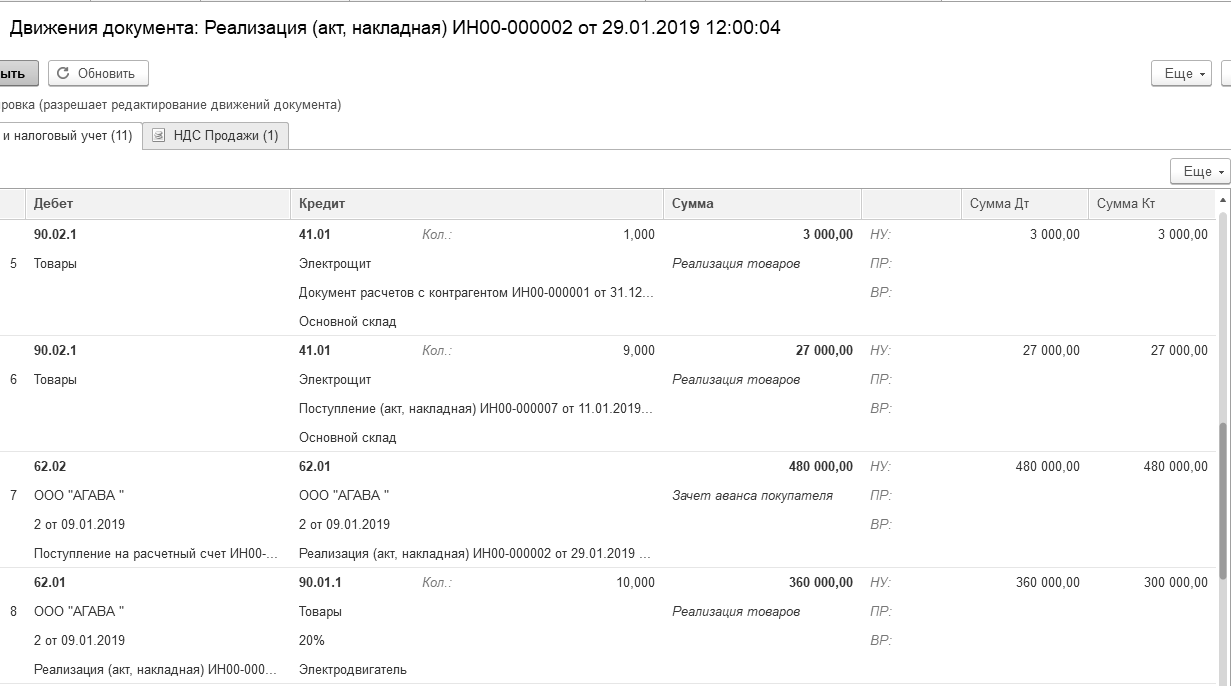Open the НДС Продажи tab
The image size is (1231, 686).
coord(216,136)
